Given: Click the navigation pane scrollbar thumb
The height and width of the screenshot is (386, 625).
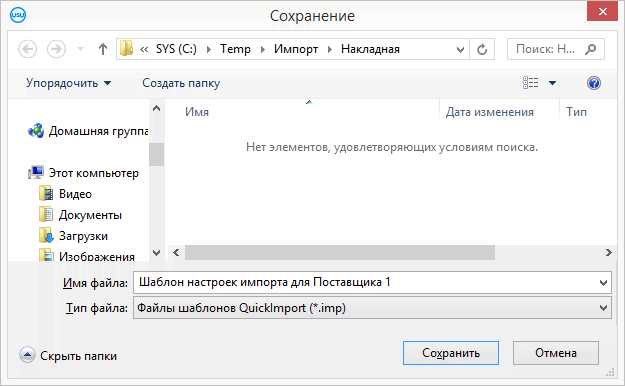Looking at the screenshot, I should (x=157, y=154).
